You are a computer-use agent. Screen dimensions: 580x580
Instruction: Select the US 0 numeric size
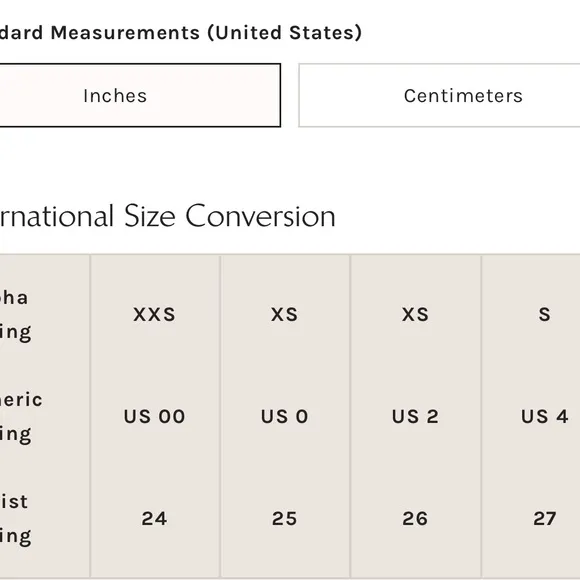click(x=284, y=417)
